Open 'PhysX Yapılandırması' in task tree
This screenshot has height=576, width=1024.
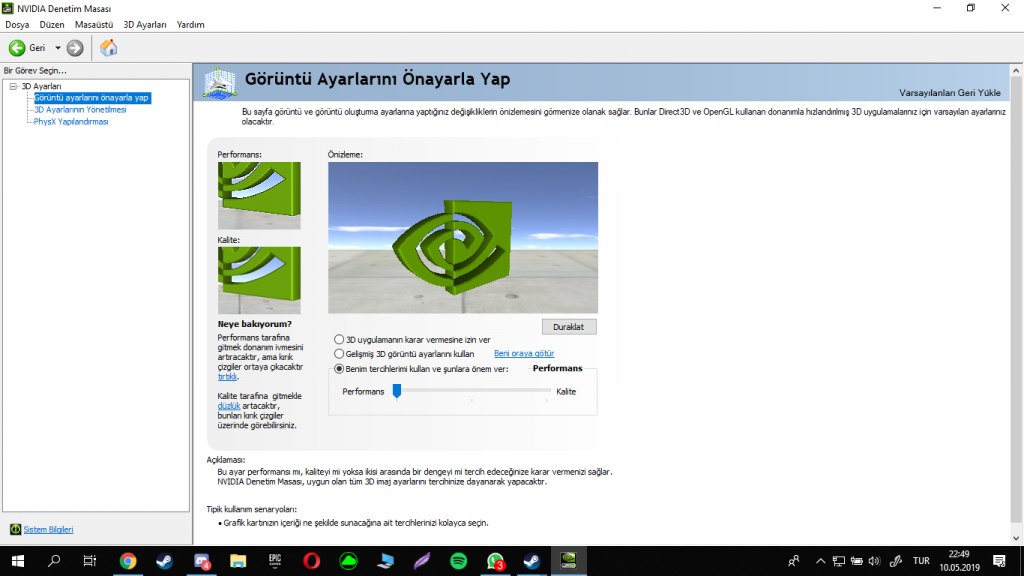(71, 121)
